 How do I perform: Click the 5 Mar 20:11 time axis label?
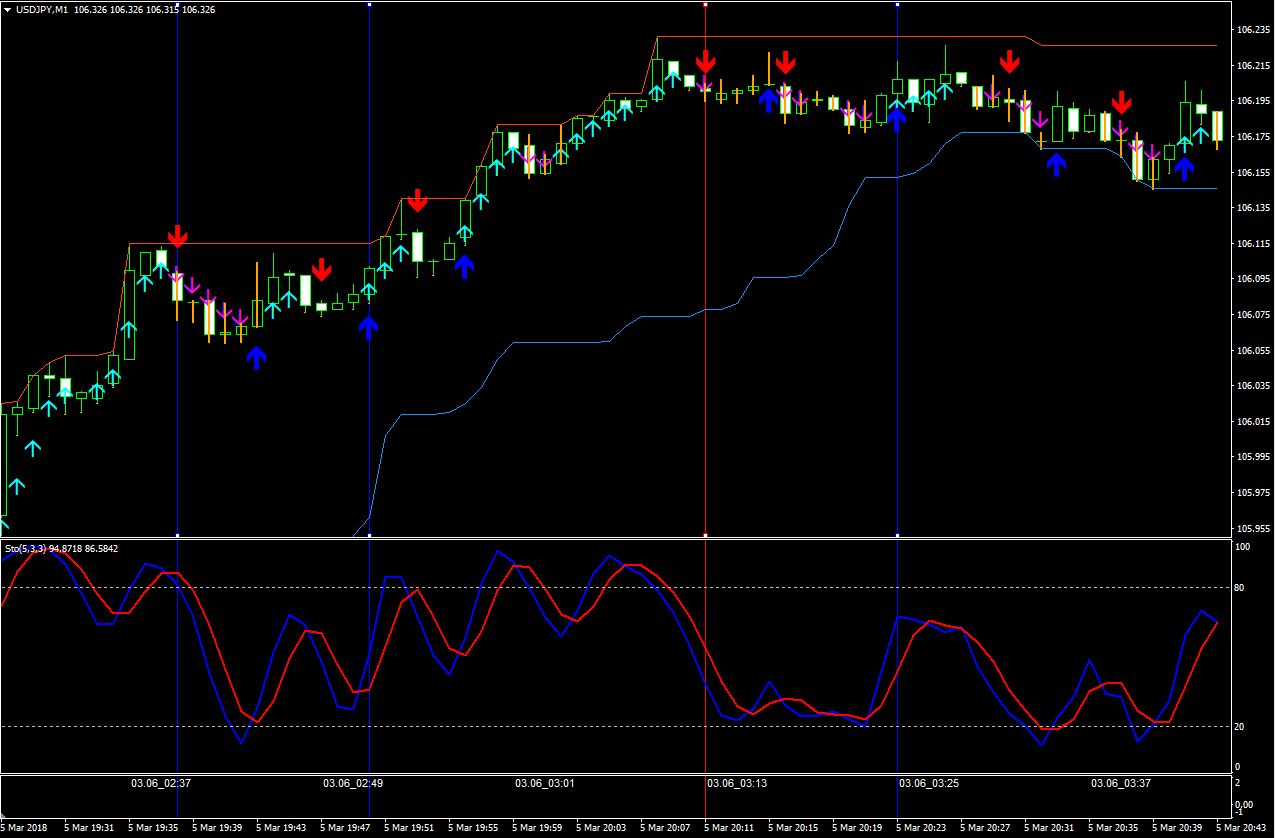click(729, 828)
